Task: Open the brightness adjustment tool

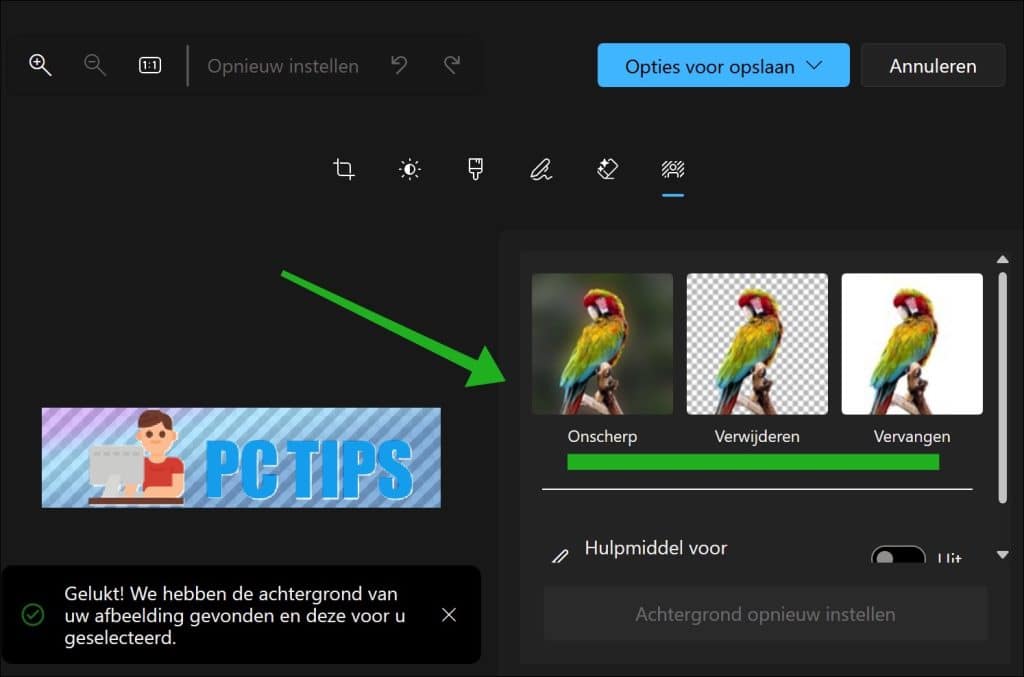Action: 409,170
